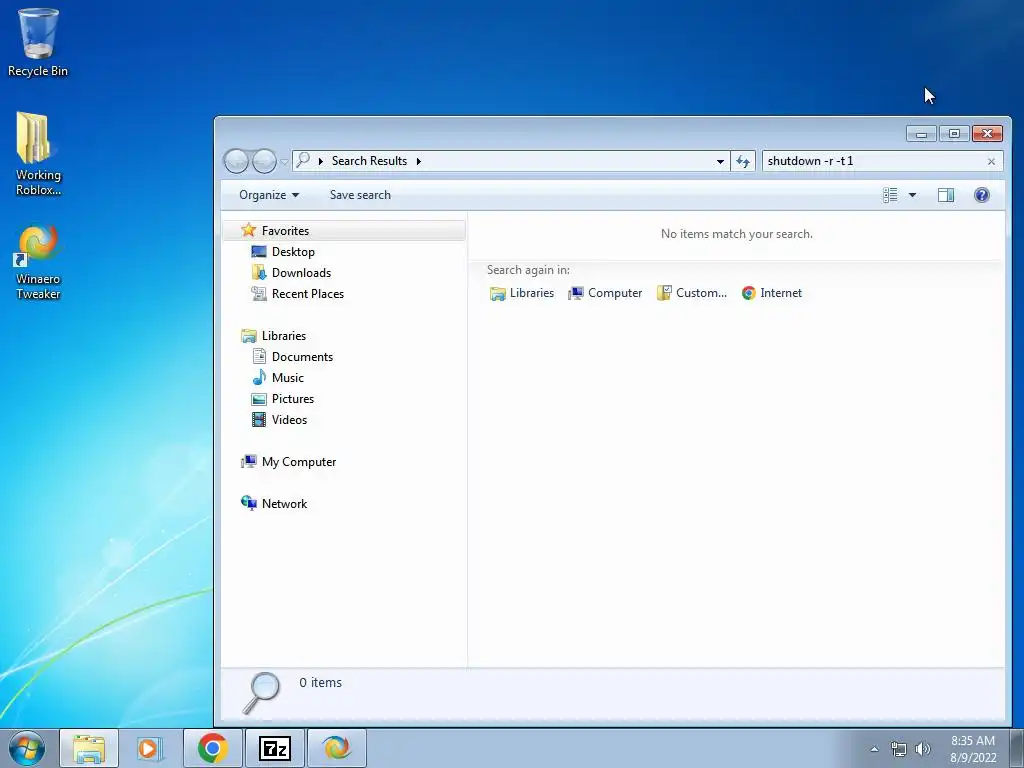Open the More view options dropdown arrow
This screenshot has width=1024, height=768.
912,195
